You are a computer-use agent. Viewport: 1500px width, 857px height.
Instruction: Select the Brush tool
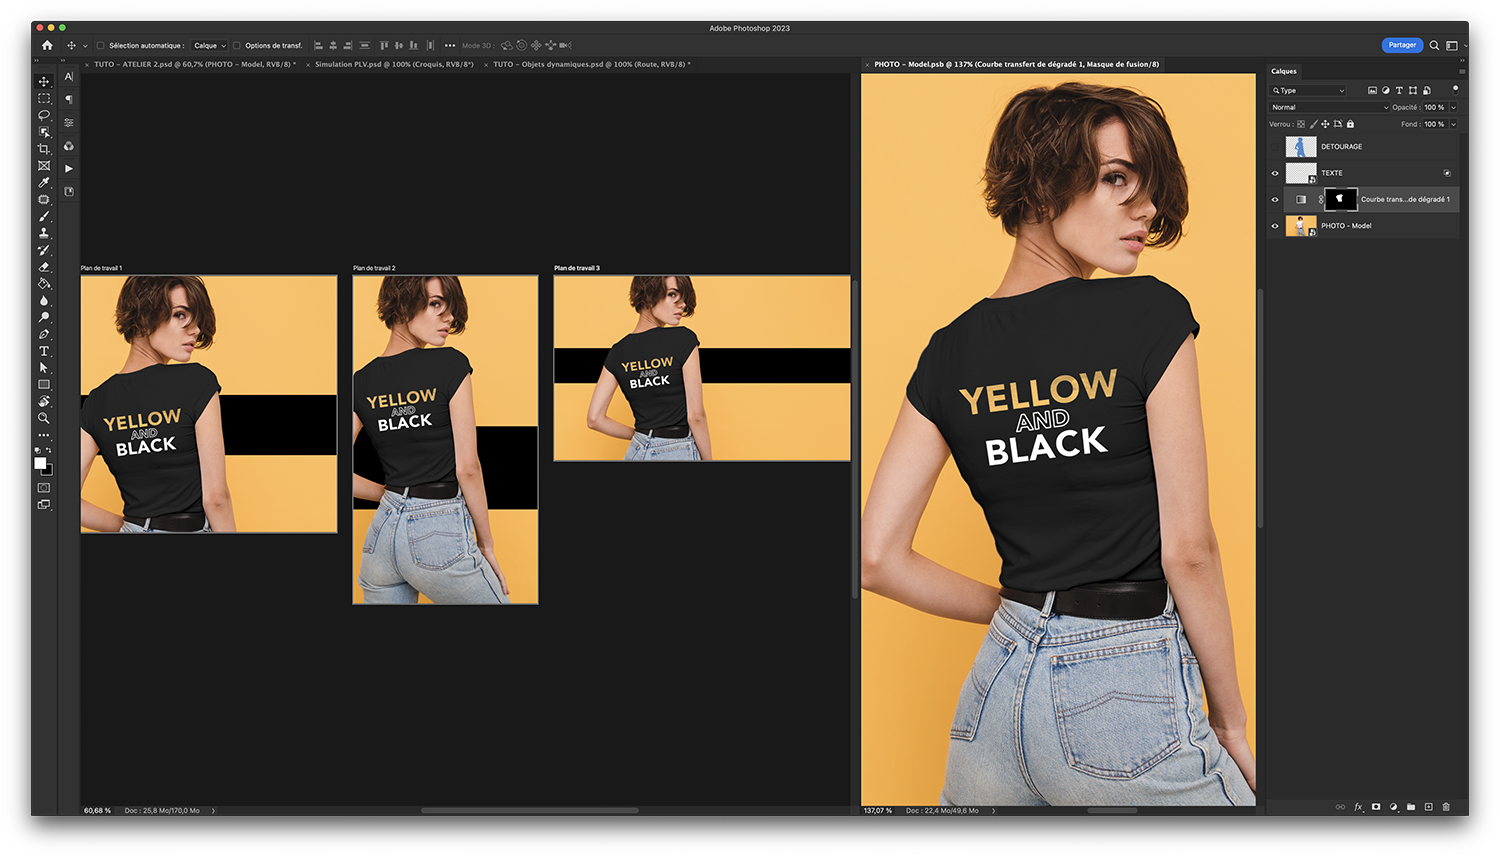[44, 216]
